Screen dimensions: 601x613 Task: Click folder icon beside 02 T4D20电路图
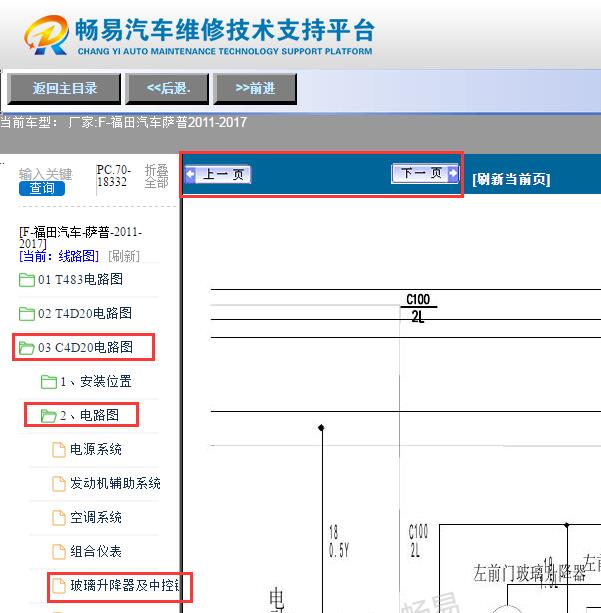27,314
